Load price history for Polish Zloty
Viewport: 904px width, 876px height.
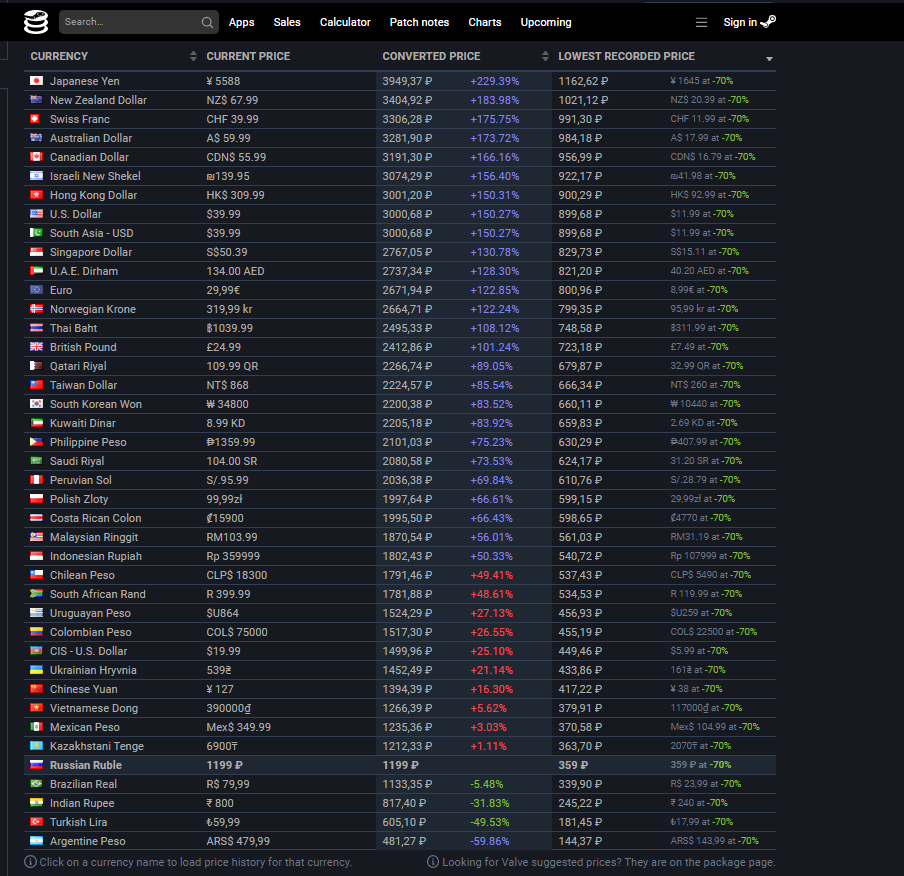click(x=79, y=499)
